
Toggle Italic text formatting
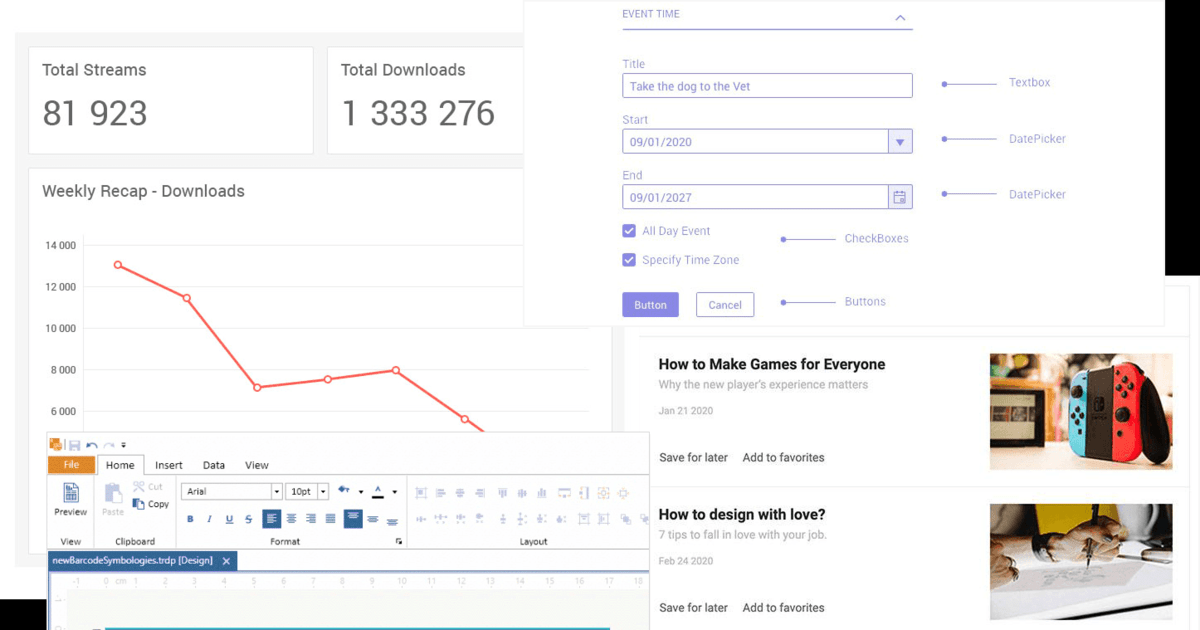coord(209,519)
